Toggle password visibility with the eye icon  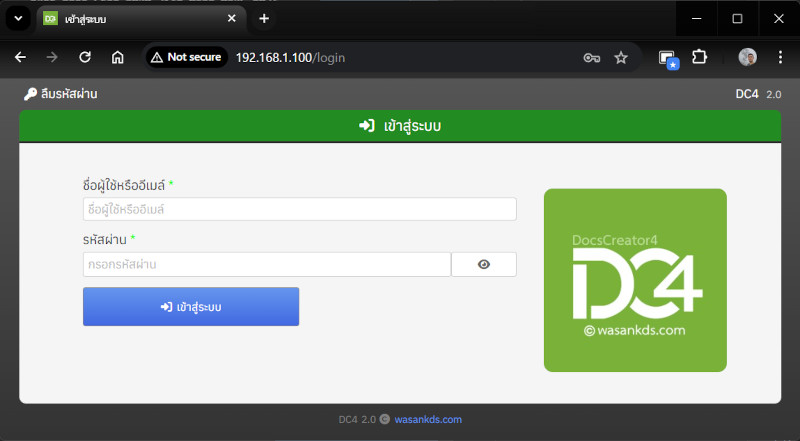[x=484, y=264]
